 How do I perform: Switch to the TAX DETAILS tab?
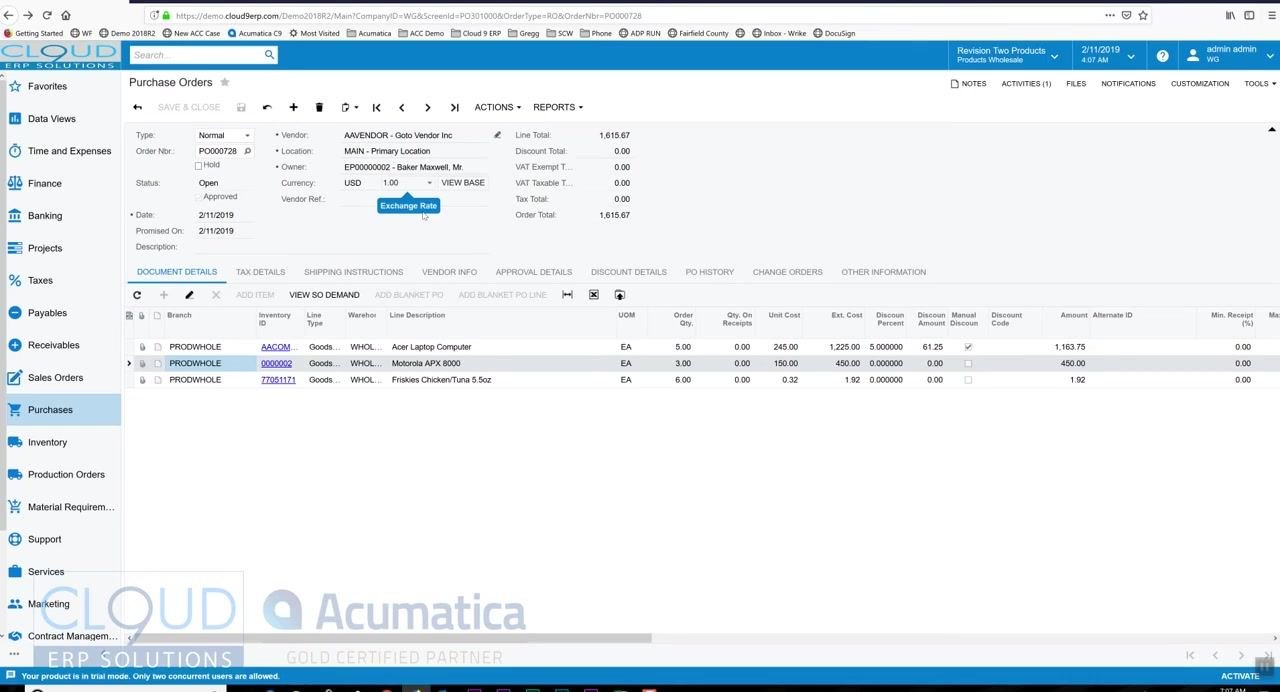click(260, 272)
